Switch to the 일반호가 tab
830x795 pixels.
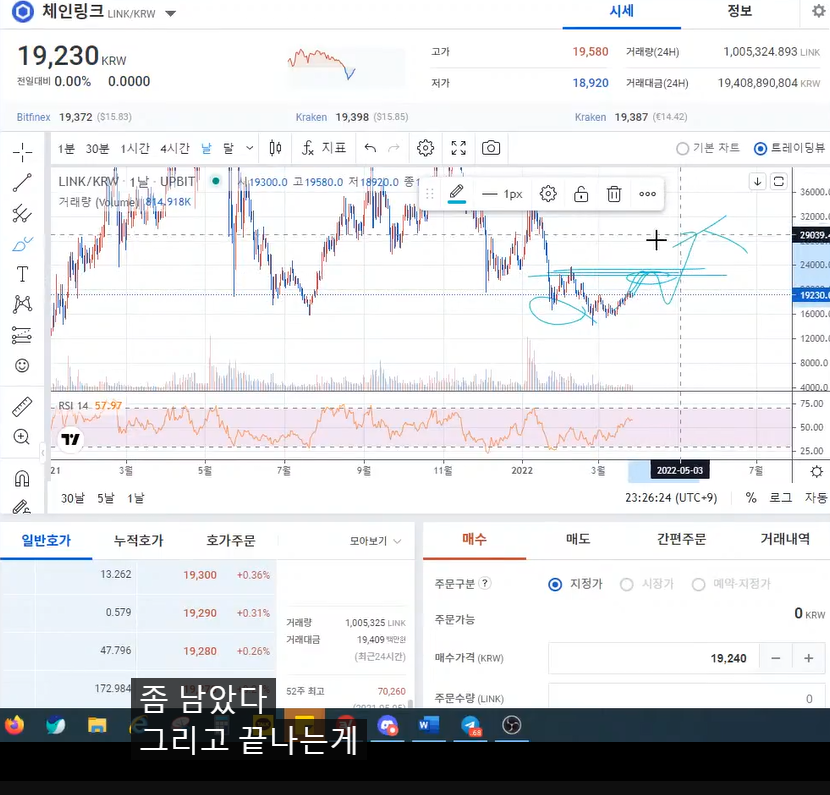(x=46, y=540)
